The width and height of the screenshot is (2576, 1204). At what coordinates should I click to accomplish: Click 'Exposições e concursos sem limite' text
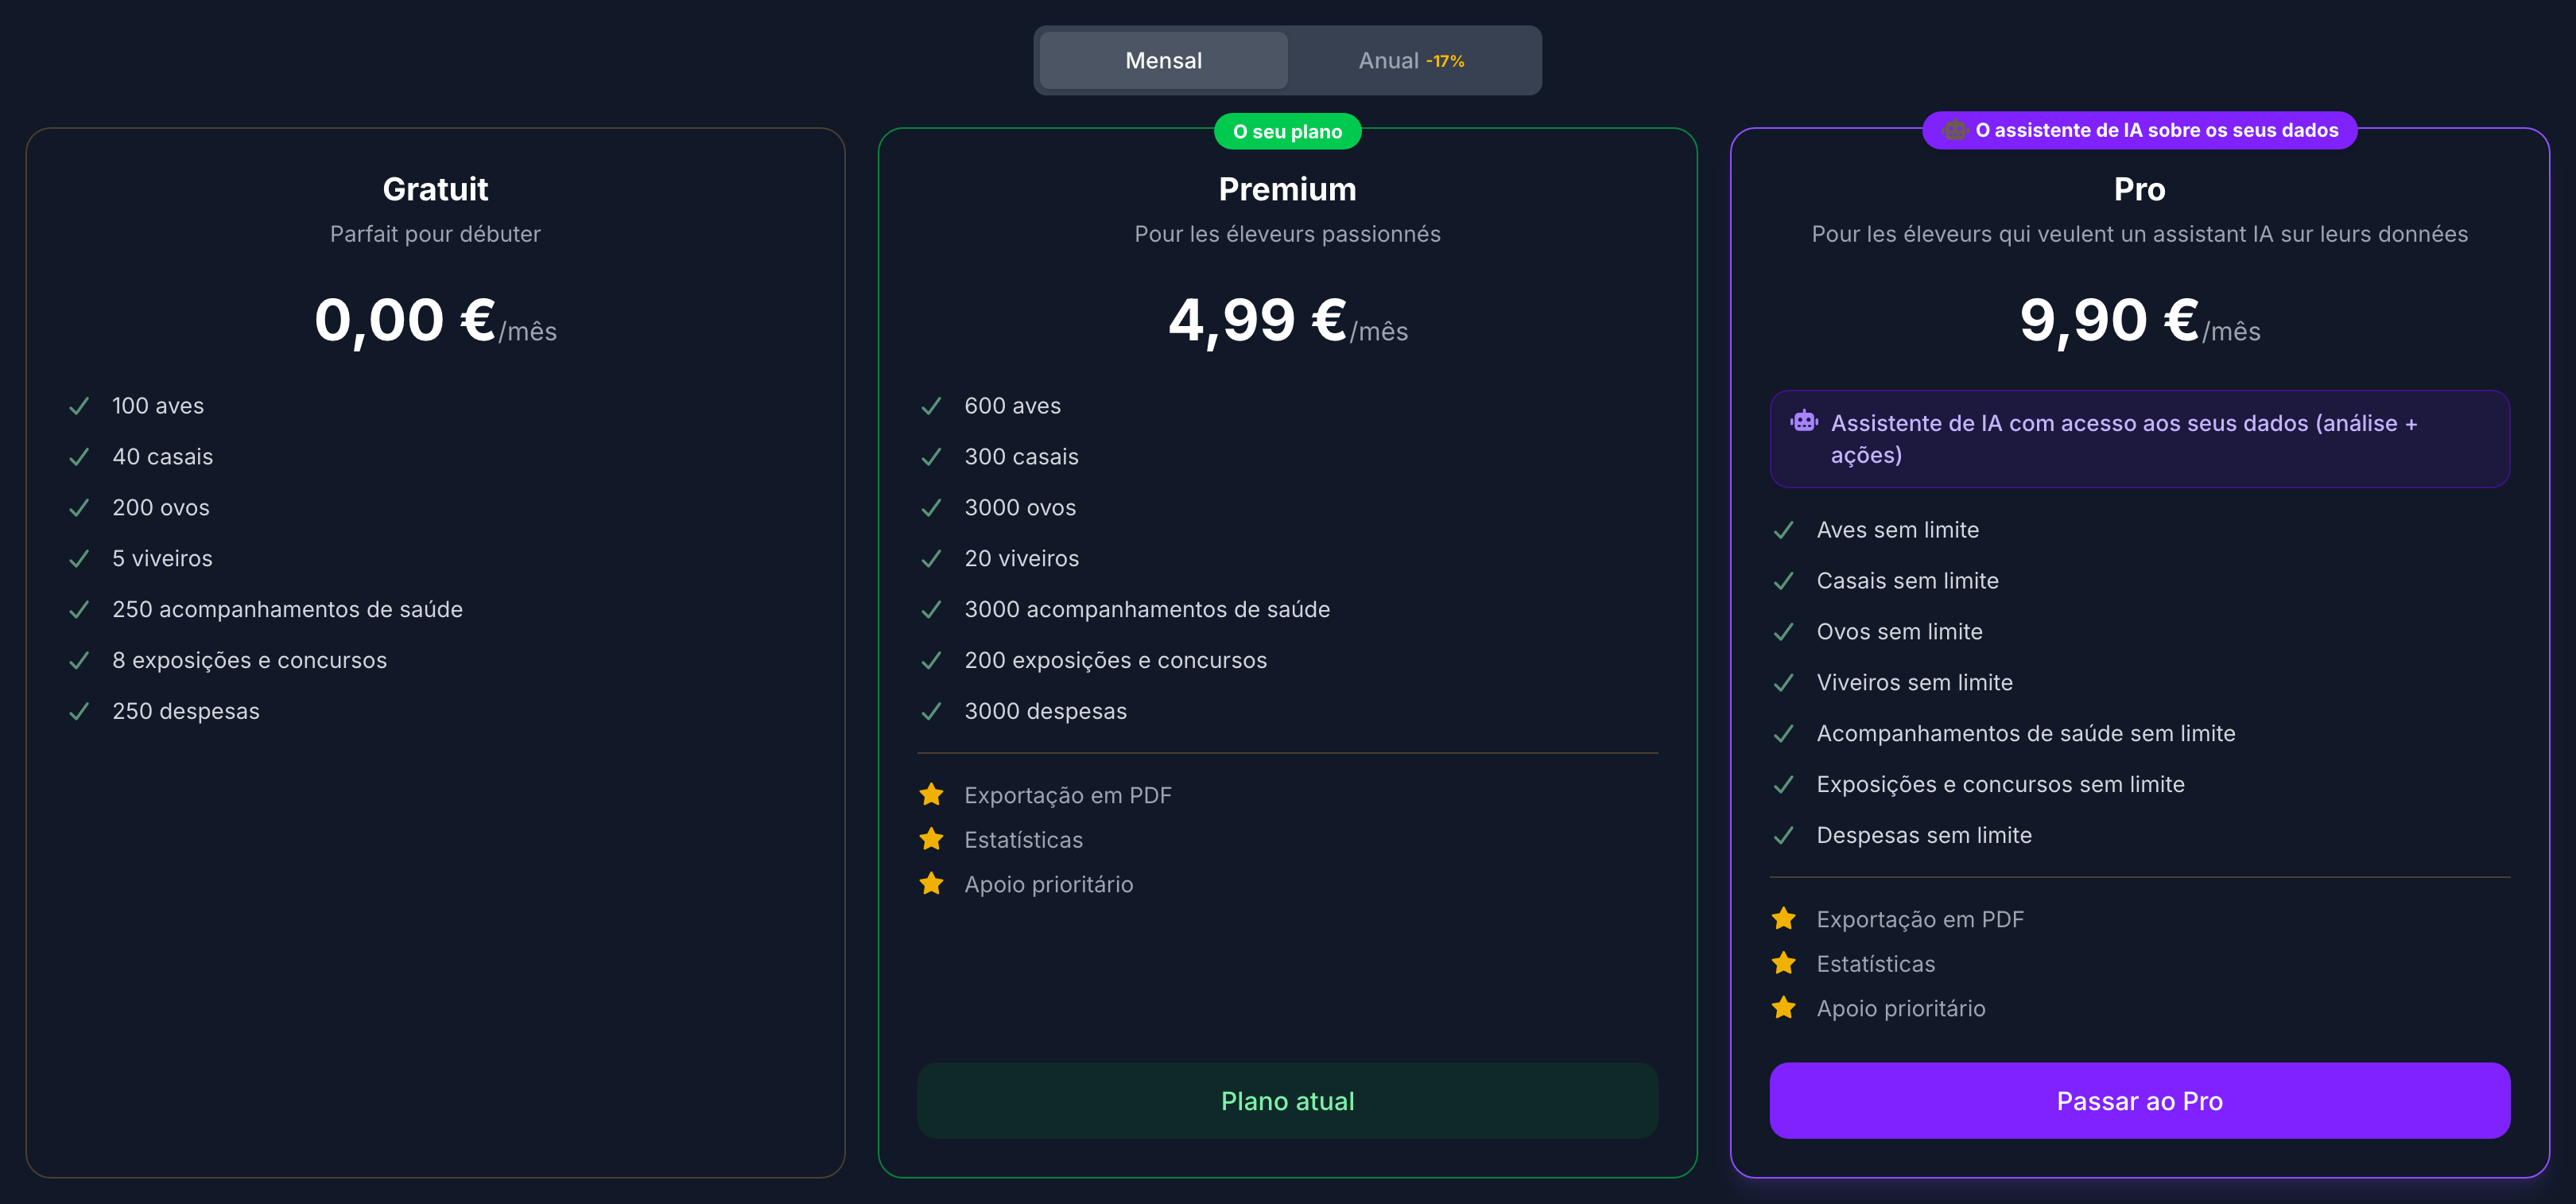[x=2000, y=784]
